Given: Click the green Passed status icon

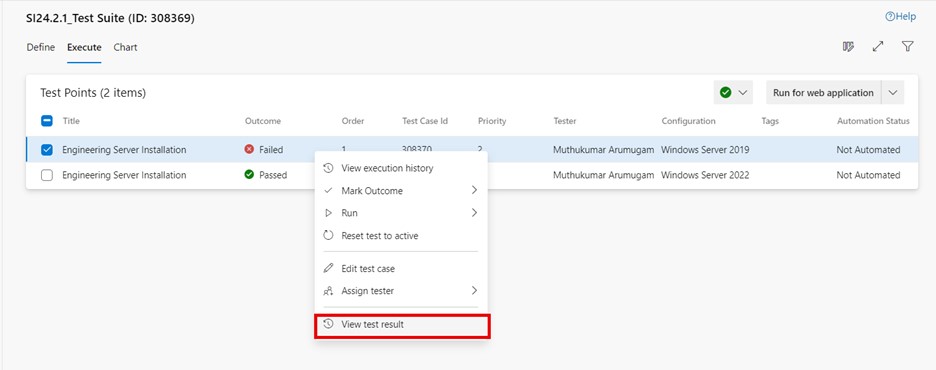Looking at the screenshot, I should tap(250, 175).
